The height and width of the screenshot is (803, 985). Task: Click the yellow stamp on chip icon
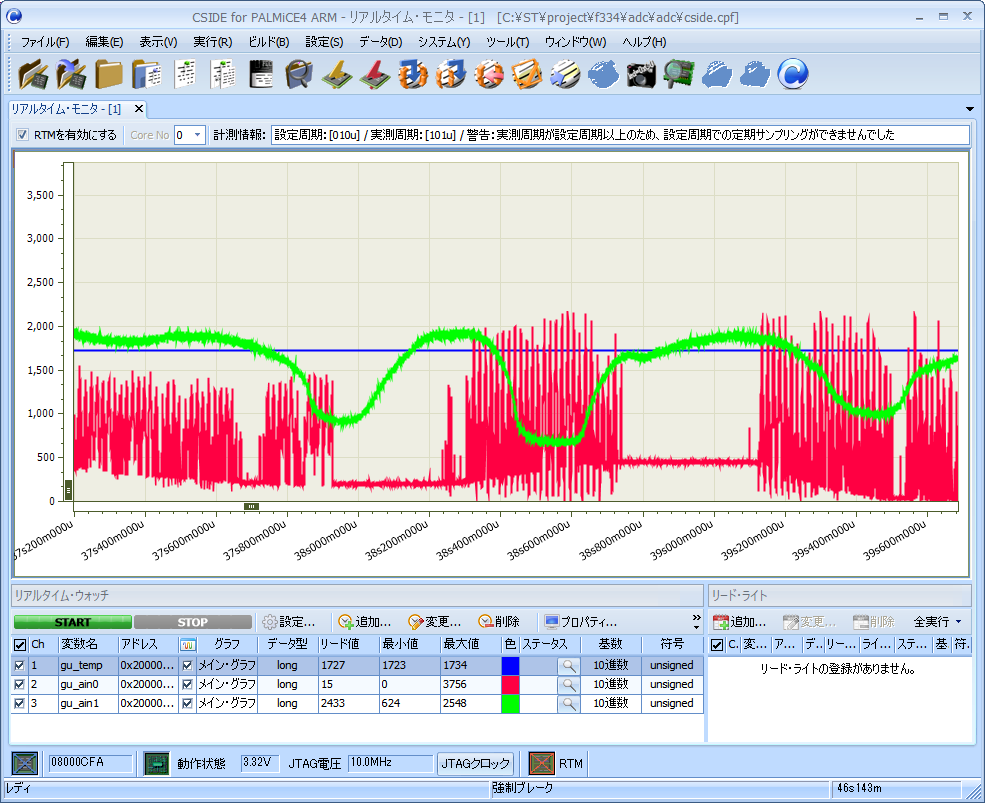point(337,74)
